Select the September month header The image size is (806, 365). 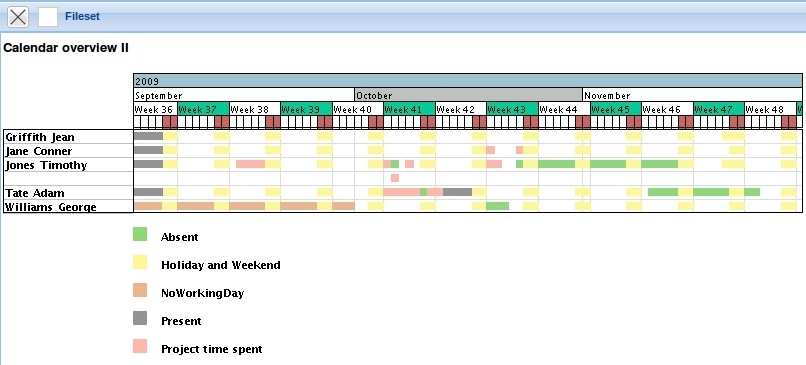[x=244, y=95]
